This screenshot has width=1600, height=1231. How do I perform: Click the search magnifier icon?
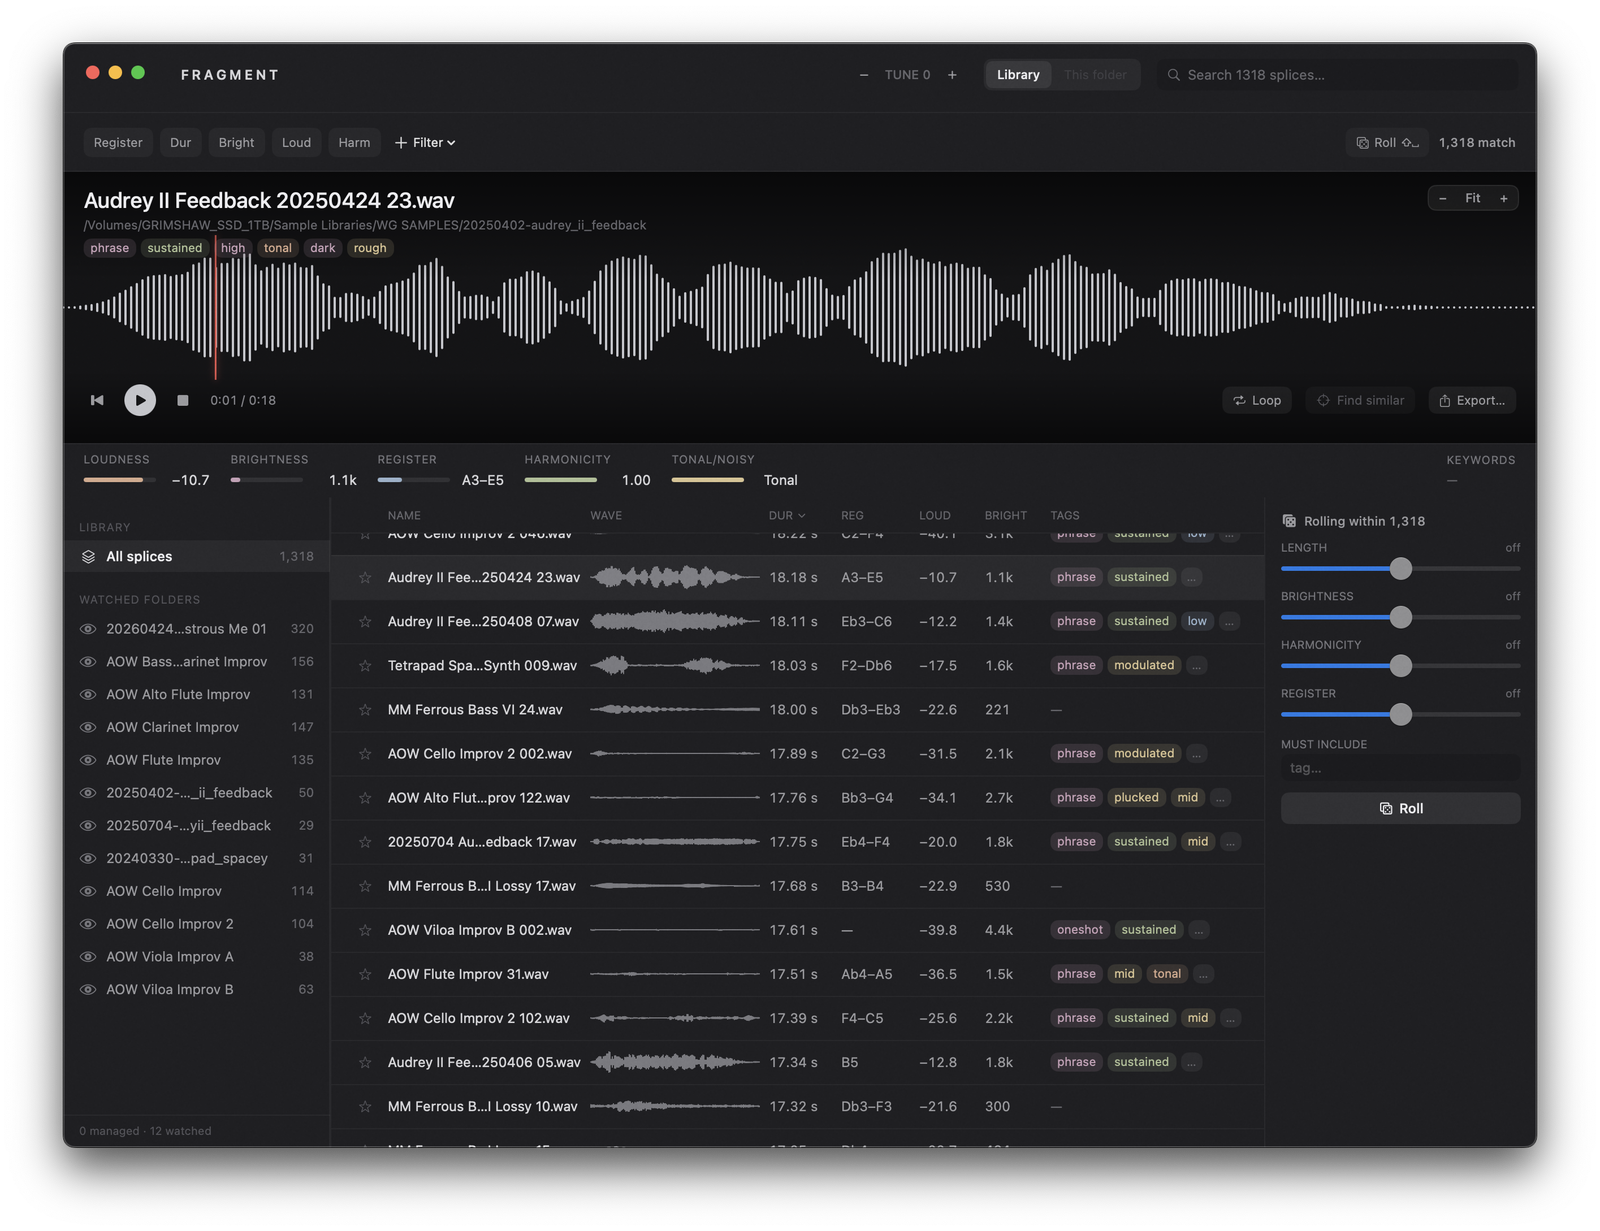pyautogui.click(x=1174, y=75)
